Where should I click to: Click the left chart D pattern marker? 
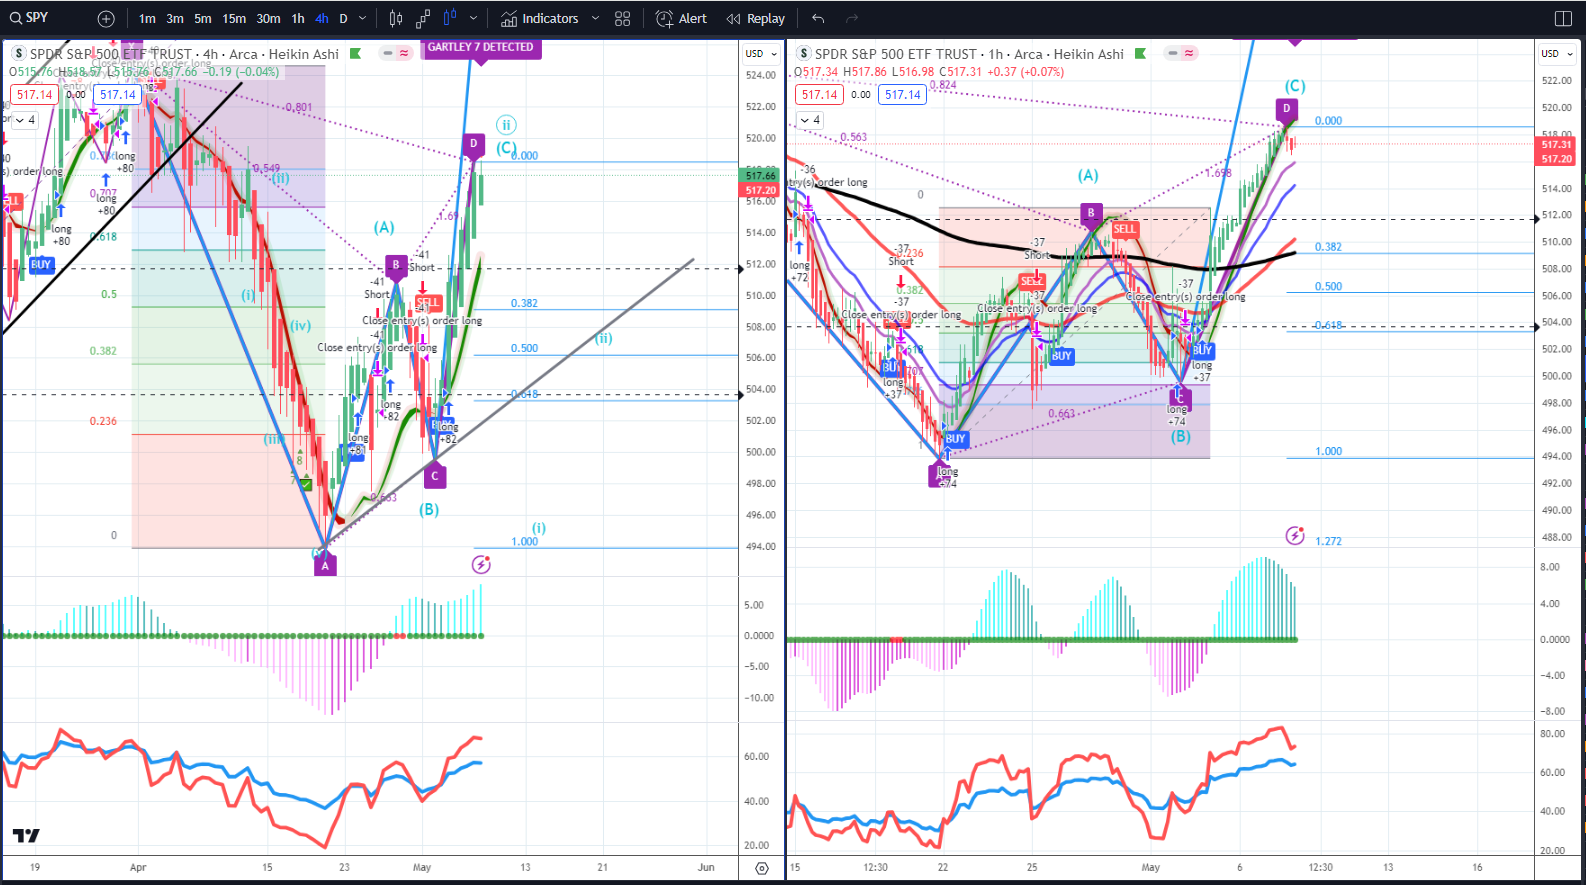[474, 144]
